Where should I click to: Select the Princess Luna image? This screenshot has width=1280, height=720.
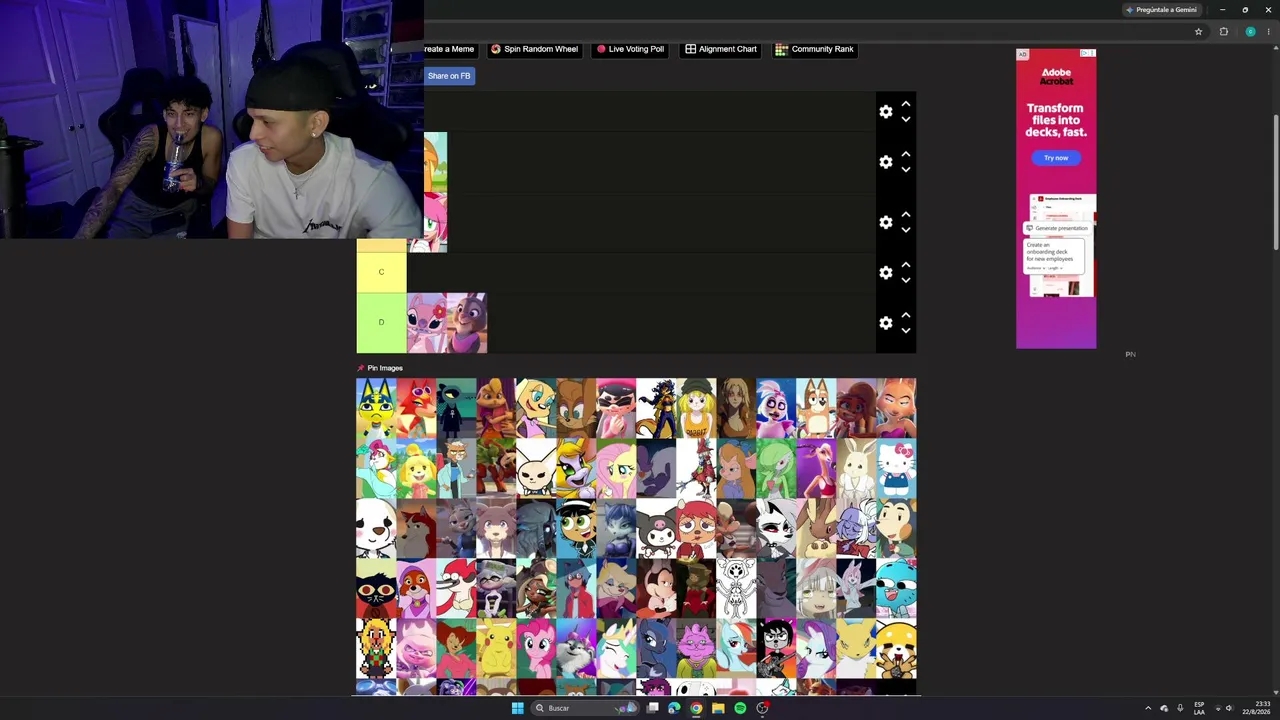point(656,648)
